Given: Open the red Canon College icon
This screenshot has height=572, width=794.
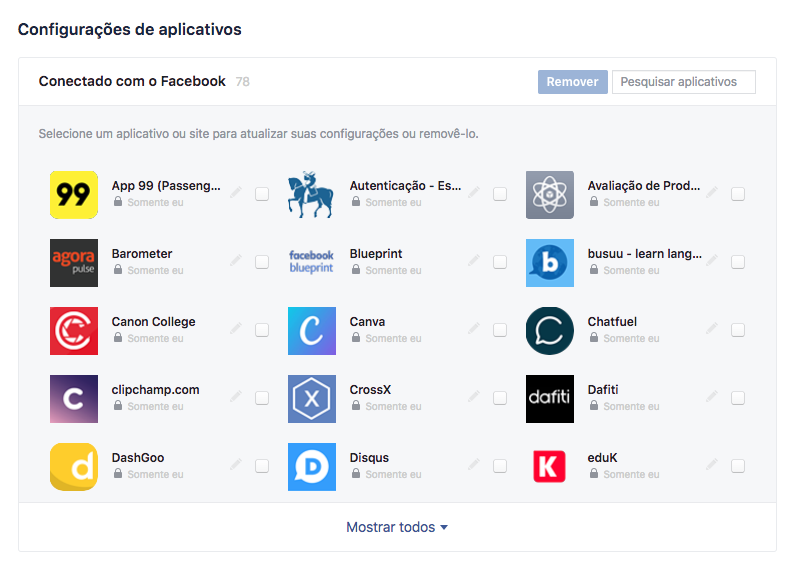Looking at the screenshot, I should tap(74, 331).
